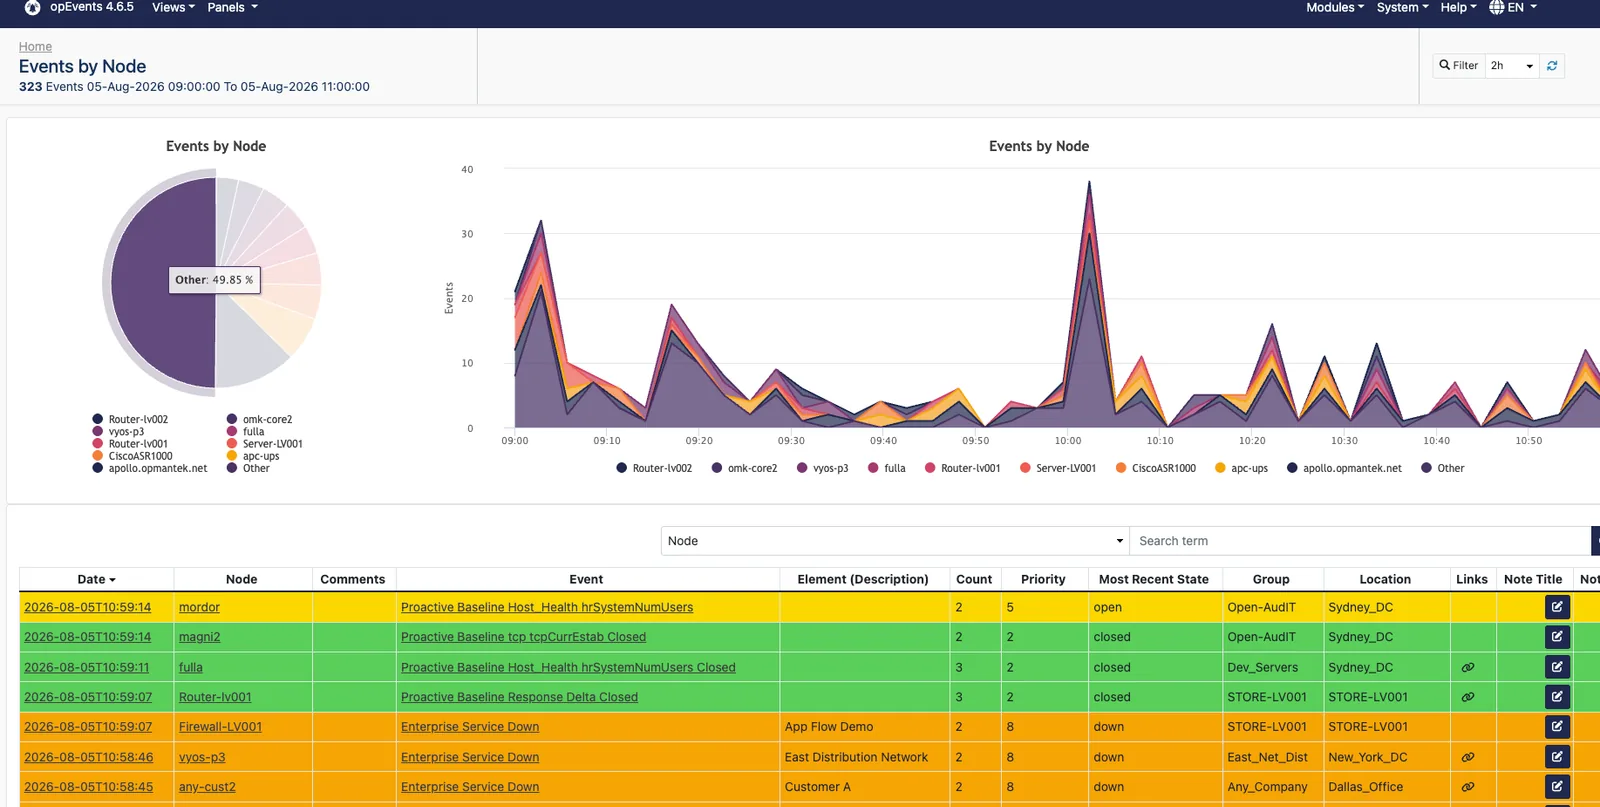Toggle vyos-p3 series in area chart legend

coord(823,468)
